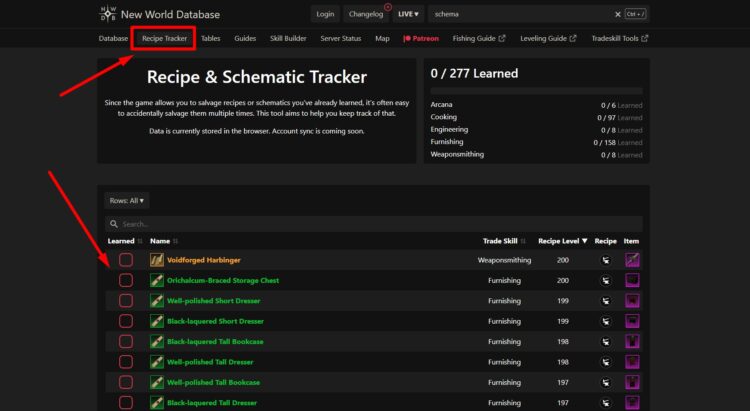Open the Well-polished Tall Bookcase schematic icon
The image size is (750, 411).
pos(156,382)
